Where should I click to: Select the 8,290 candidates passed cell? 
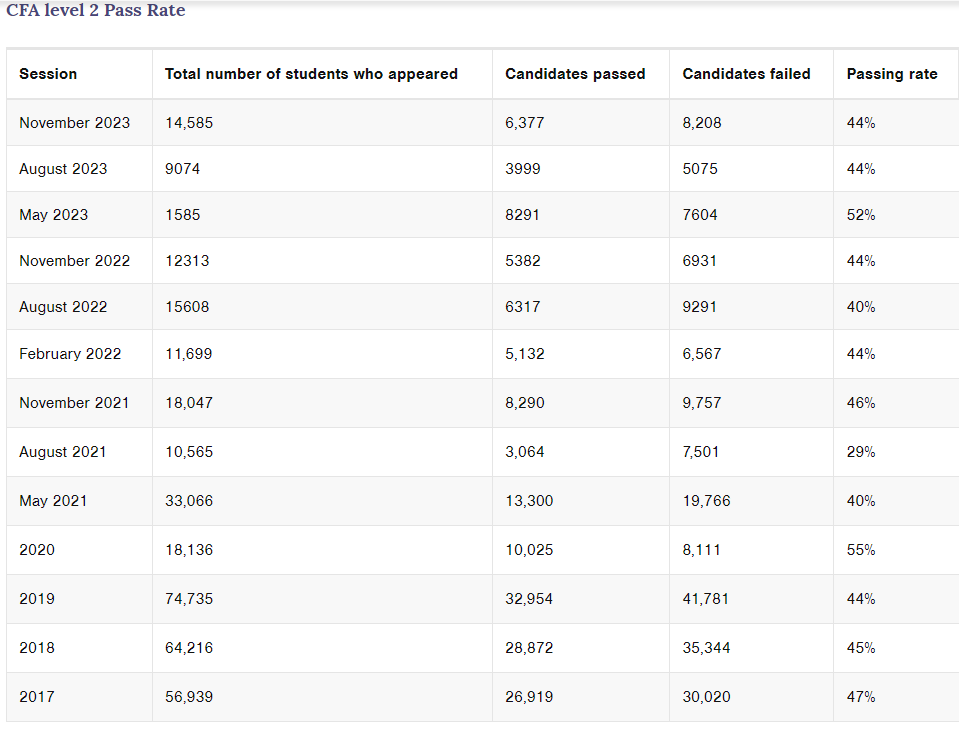point(525,403)
